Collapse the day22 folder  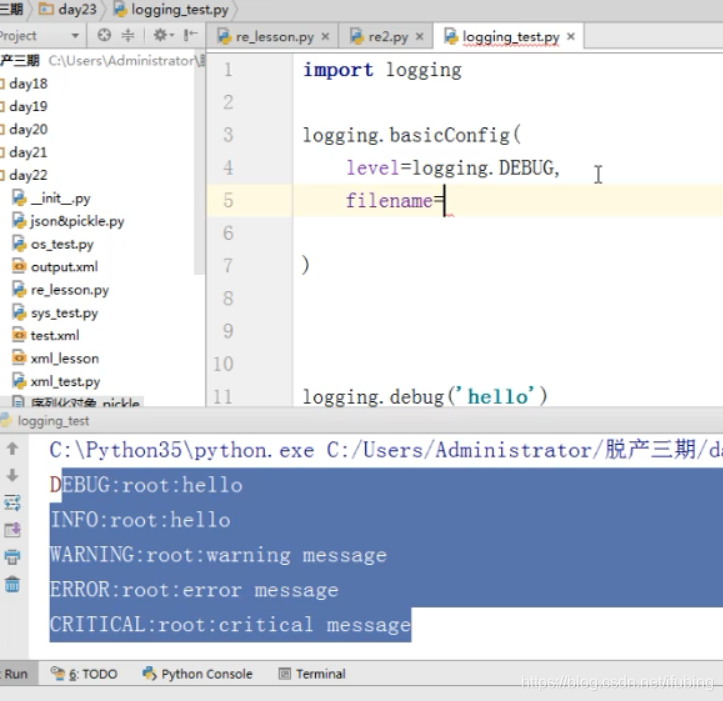tap(24, 175)
